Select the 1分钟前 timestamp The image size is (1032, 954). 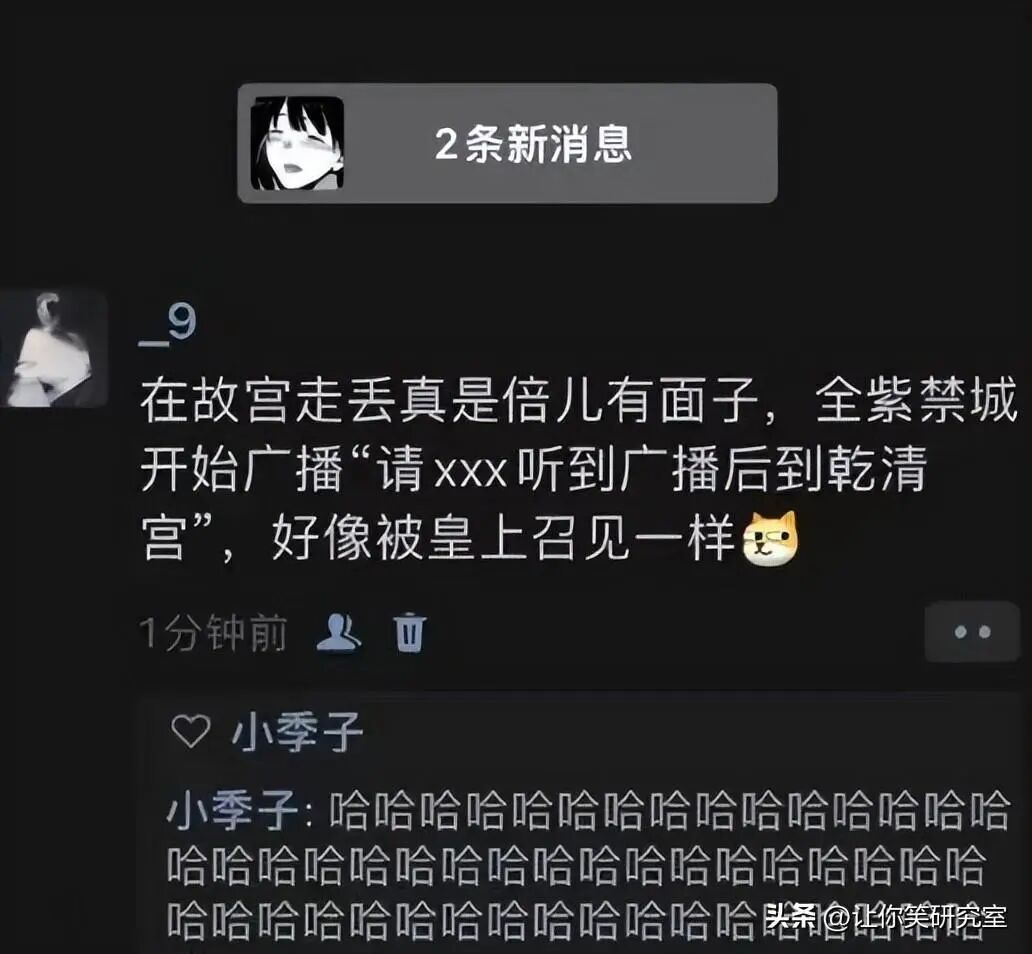point(213,633)
